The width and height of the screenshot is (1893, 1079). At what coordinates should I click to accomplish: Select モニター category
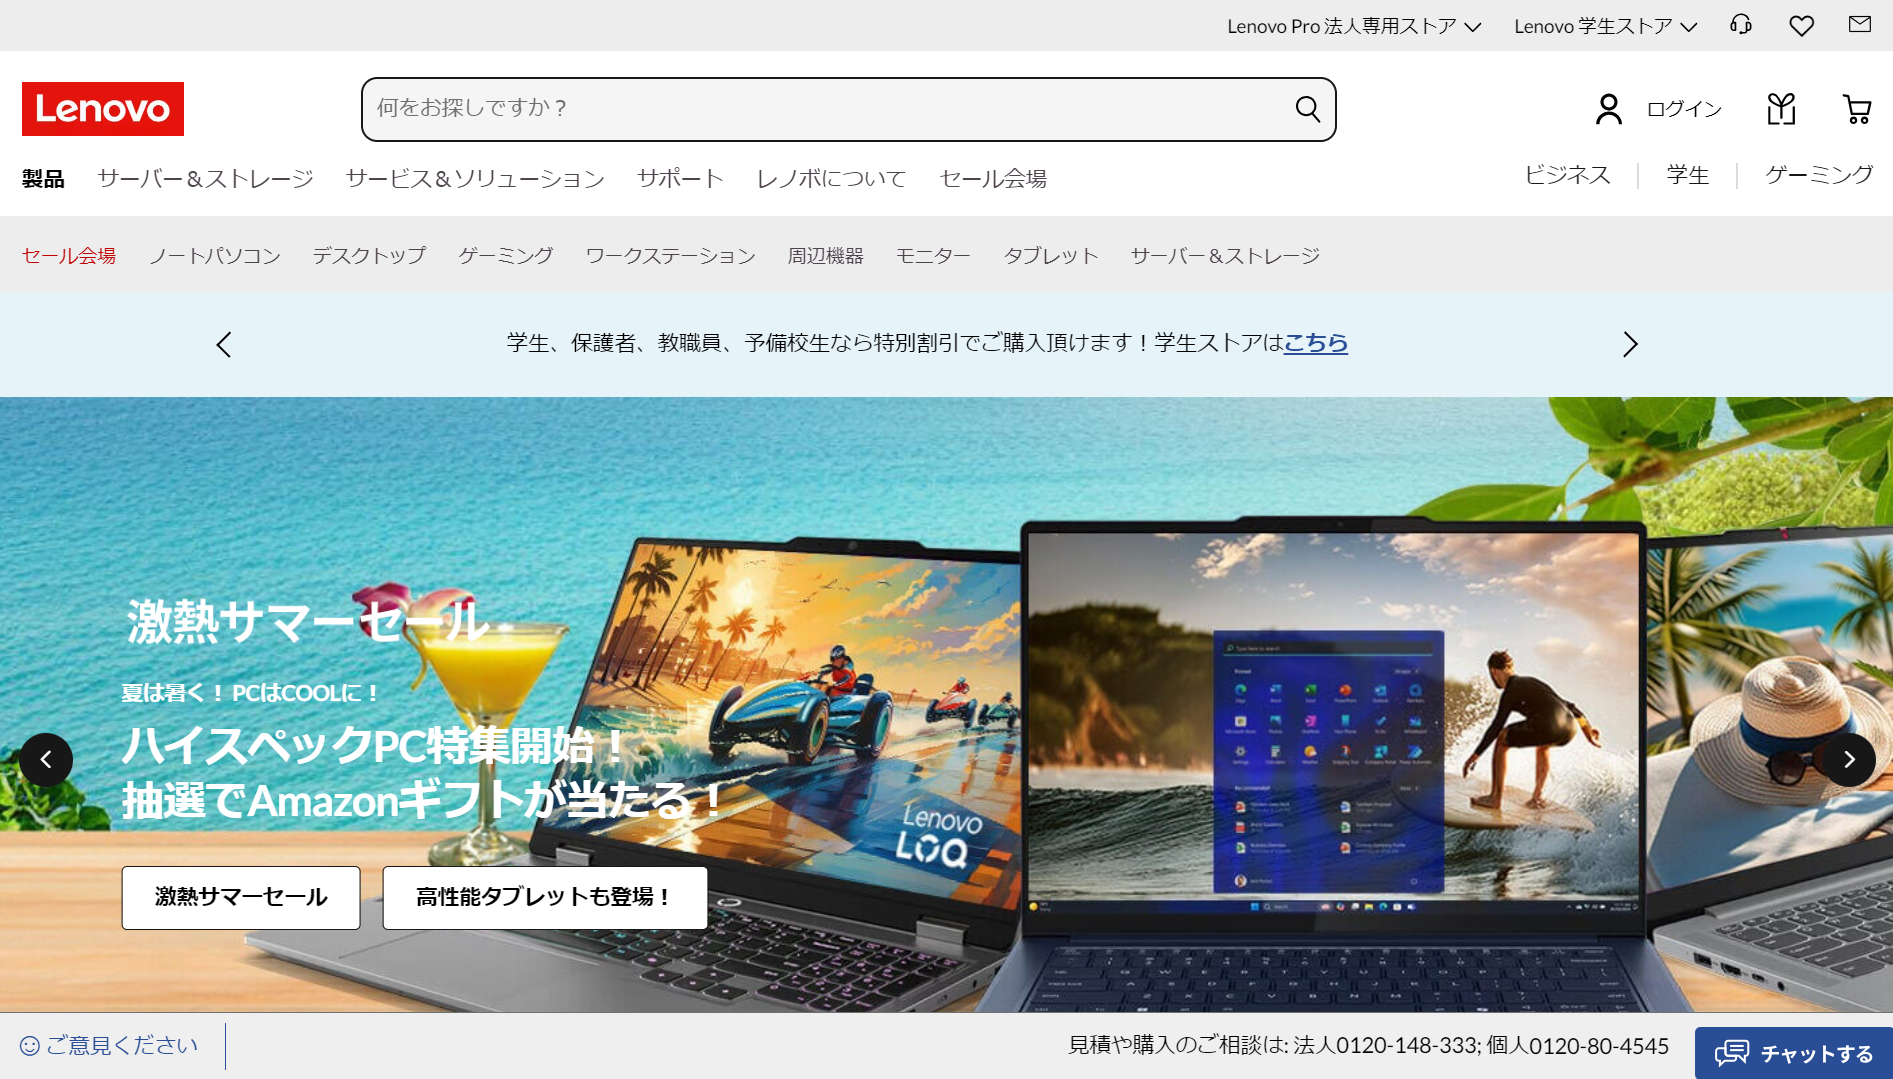coord(933,256)
